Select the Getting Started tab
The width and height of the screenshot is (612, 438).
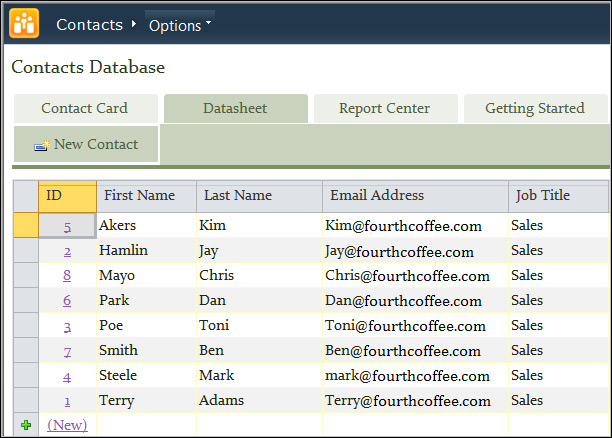(534, 108)
